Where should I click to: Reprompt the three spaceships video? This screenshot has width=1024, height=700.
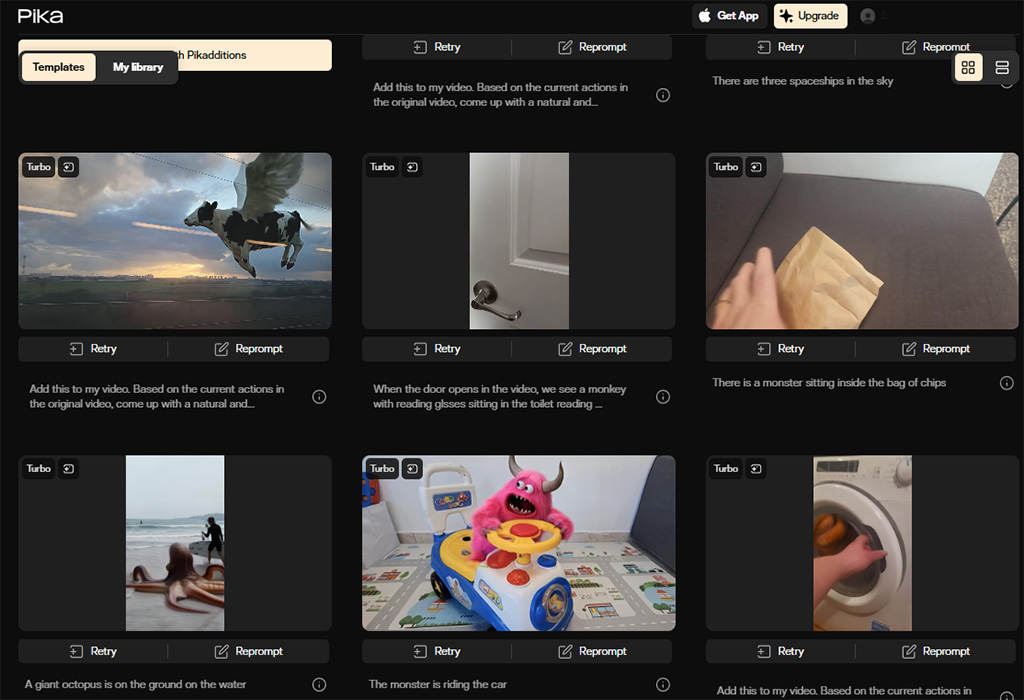coord(936,47)
